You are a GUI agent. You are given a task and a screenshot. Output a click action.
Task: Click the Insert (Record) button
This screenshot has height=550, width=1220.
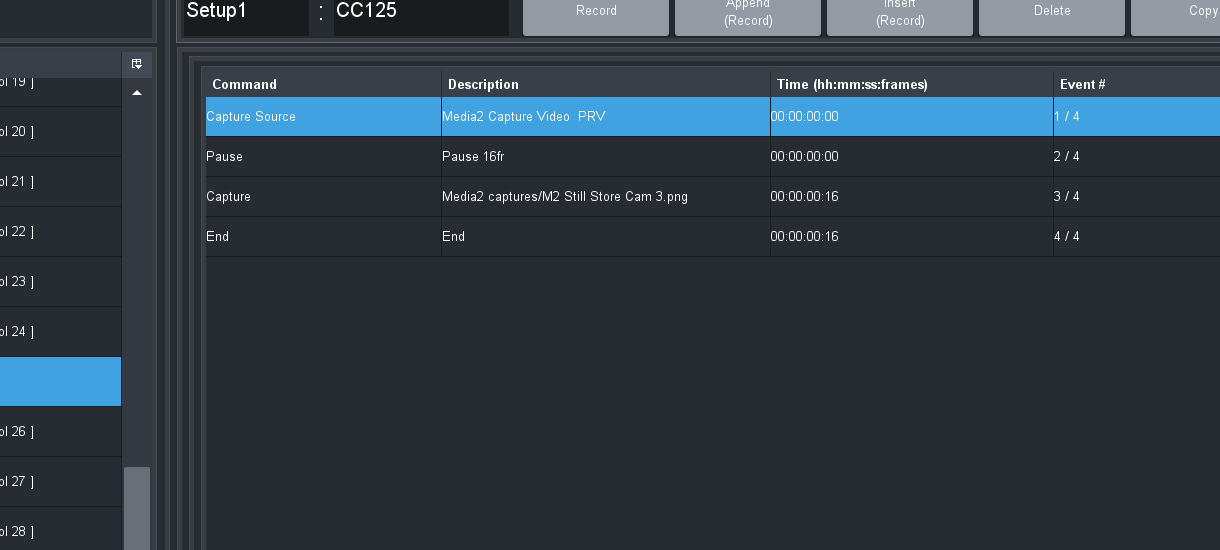pyautogui.click(x=900, y=14)
